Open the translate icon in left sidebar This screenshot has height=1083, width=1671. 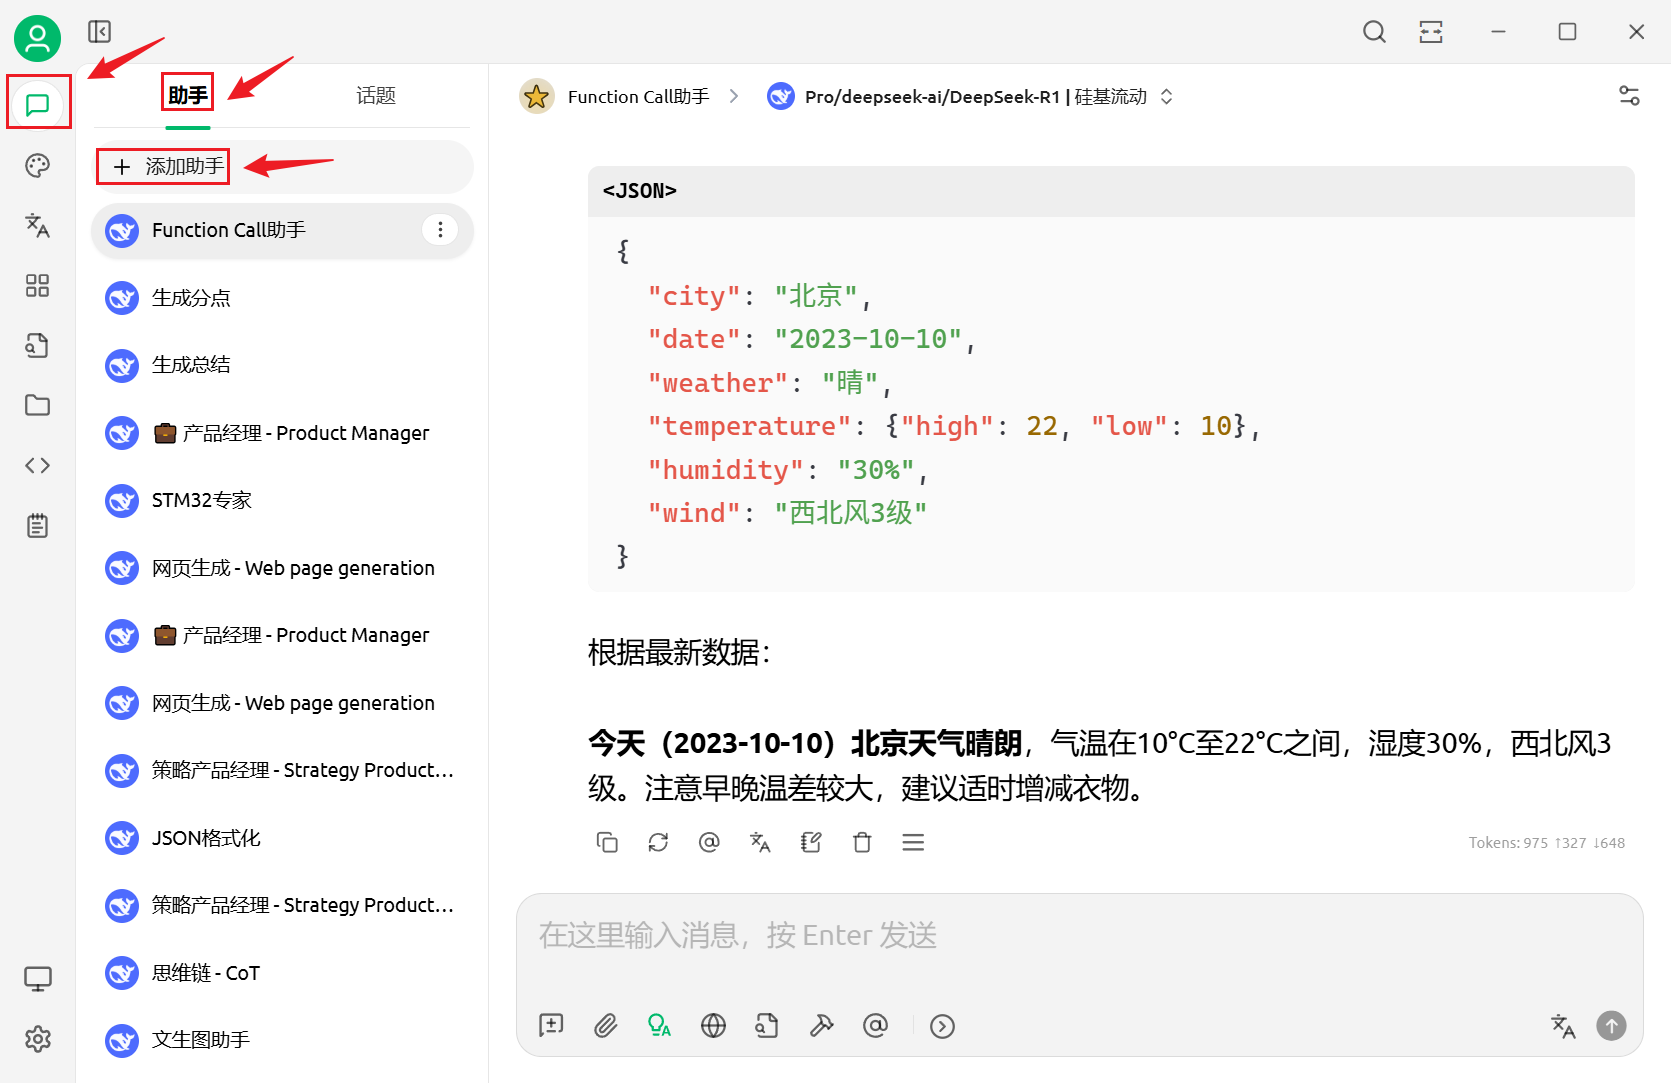click(37, 225)
